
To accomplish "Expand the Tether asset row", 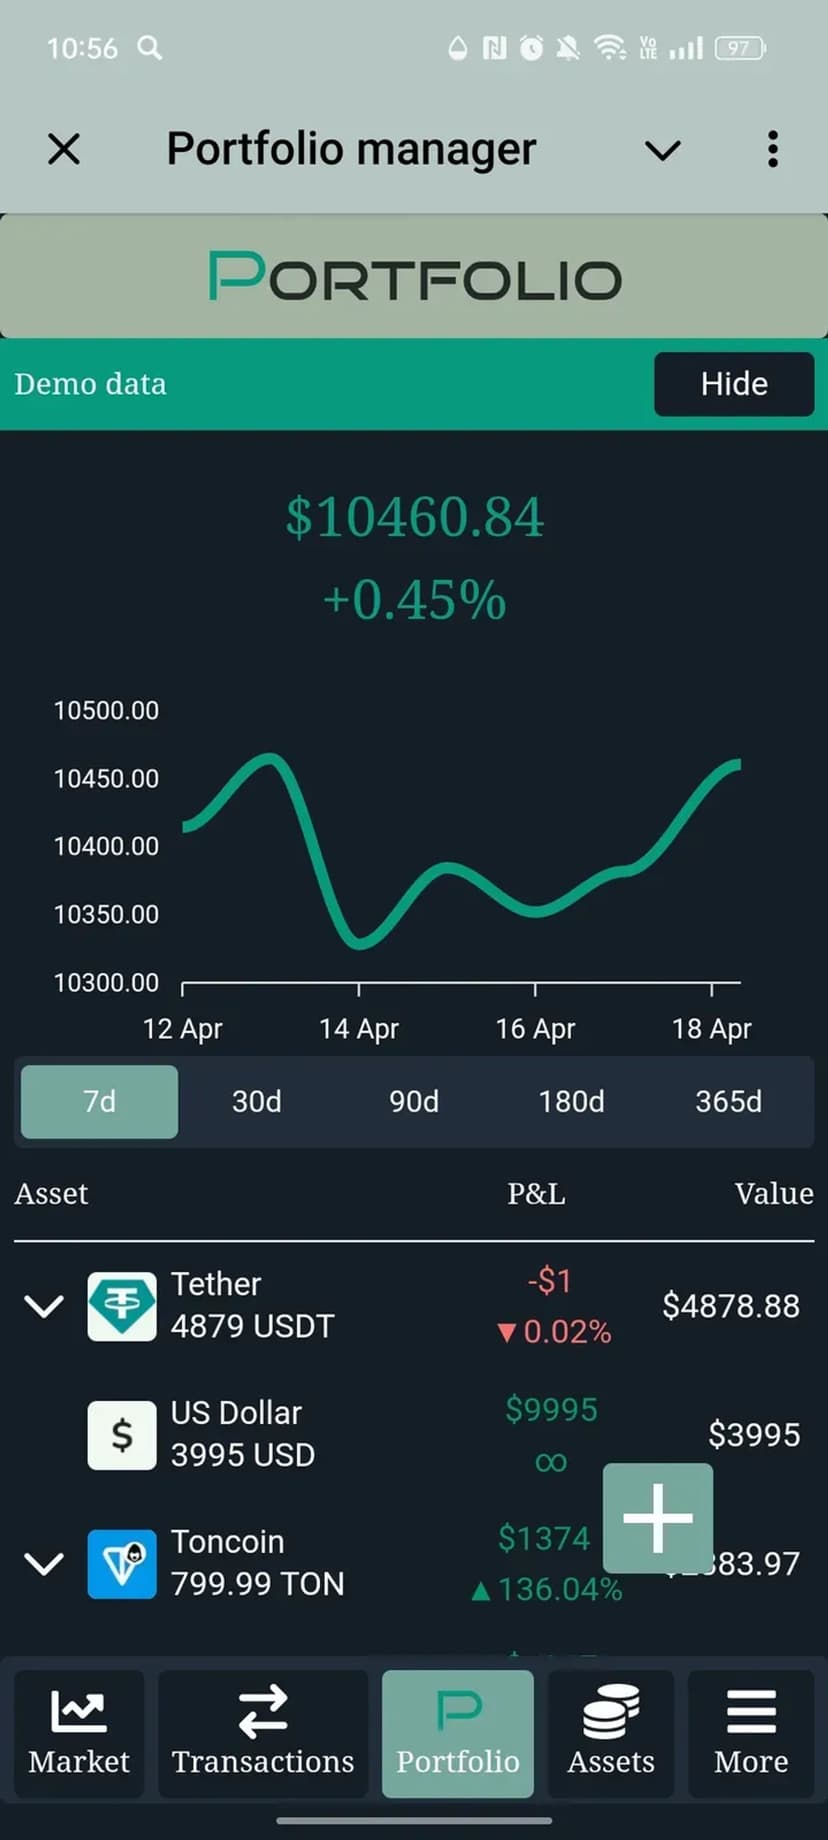I will coord(44,1306).
